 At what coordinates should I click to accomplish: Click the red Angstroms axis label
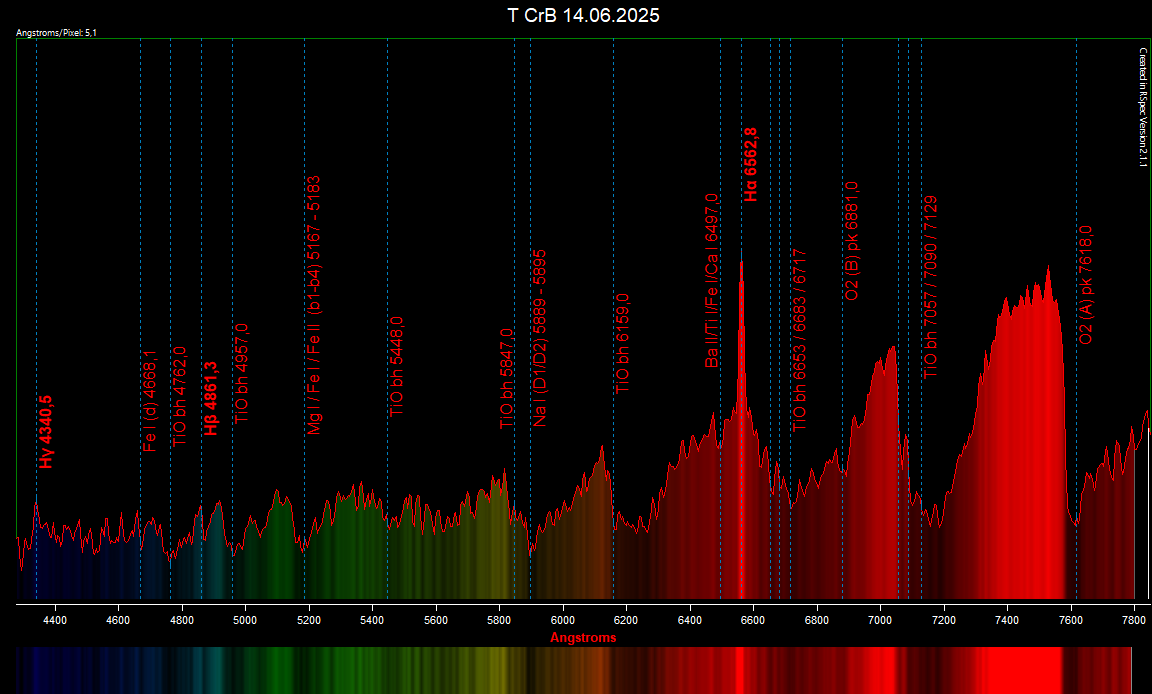coord(583,637)
